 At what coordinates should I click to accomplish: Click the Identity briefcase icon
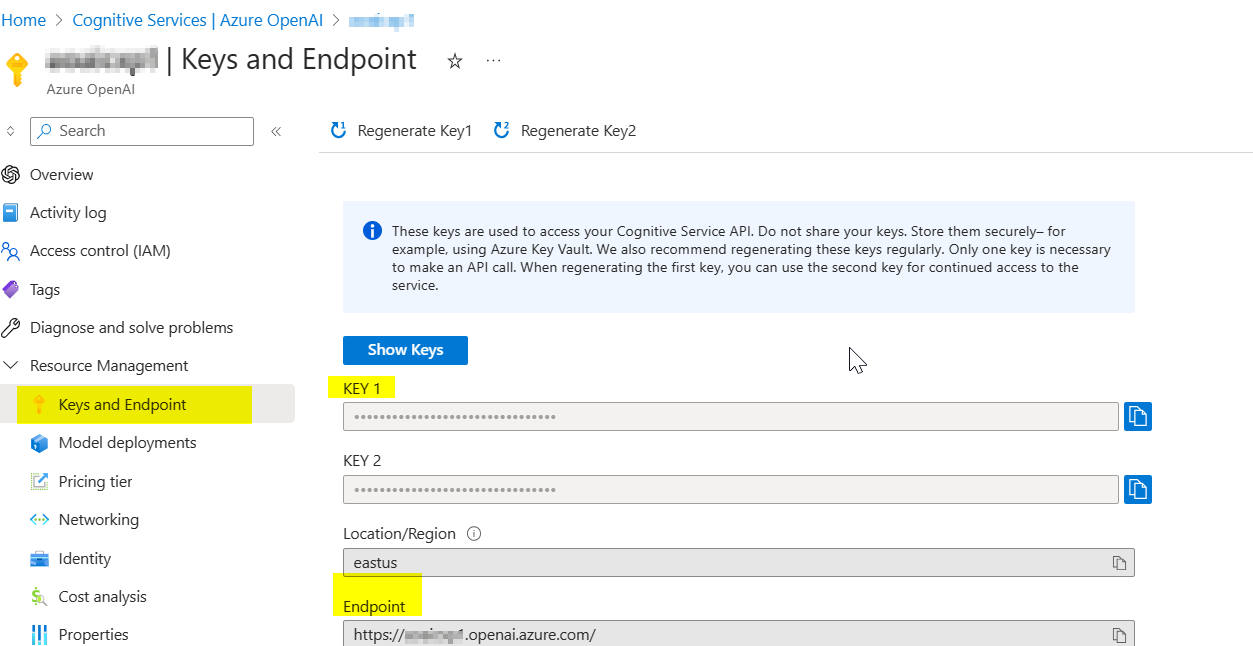[x=39, y=558]
